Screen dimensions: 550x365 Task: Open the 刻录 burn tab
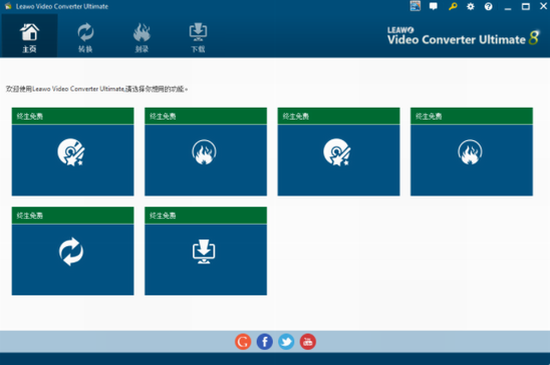(141, 36)
